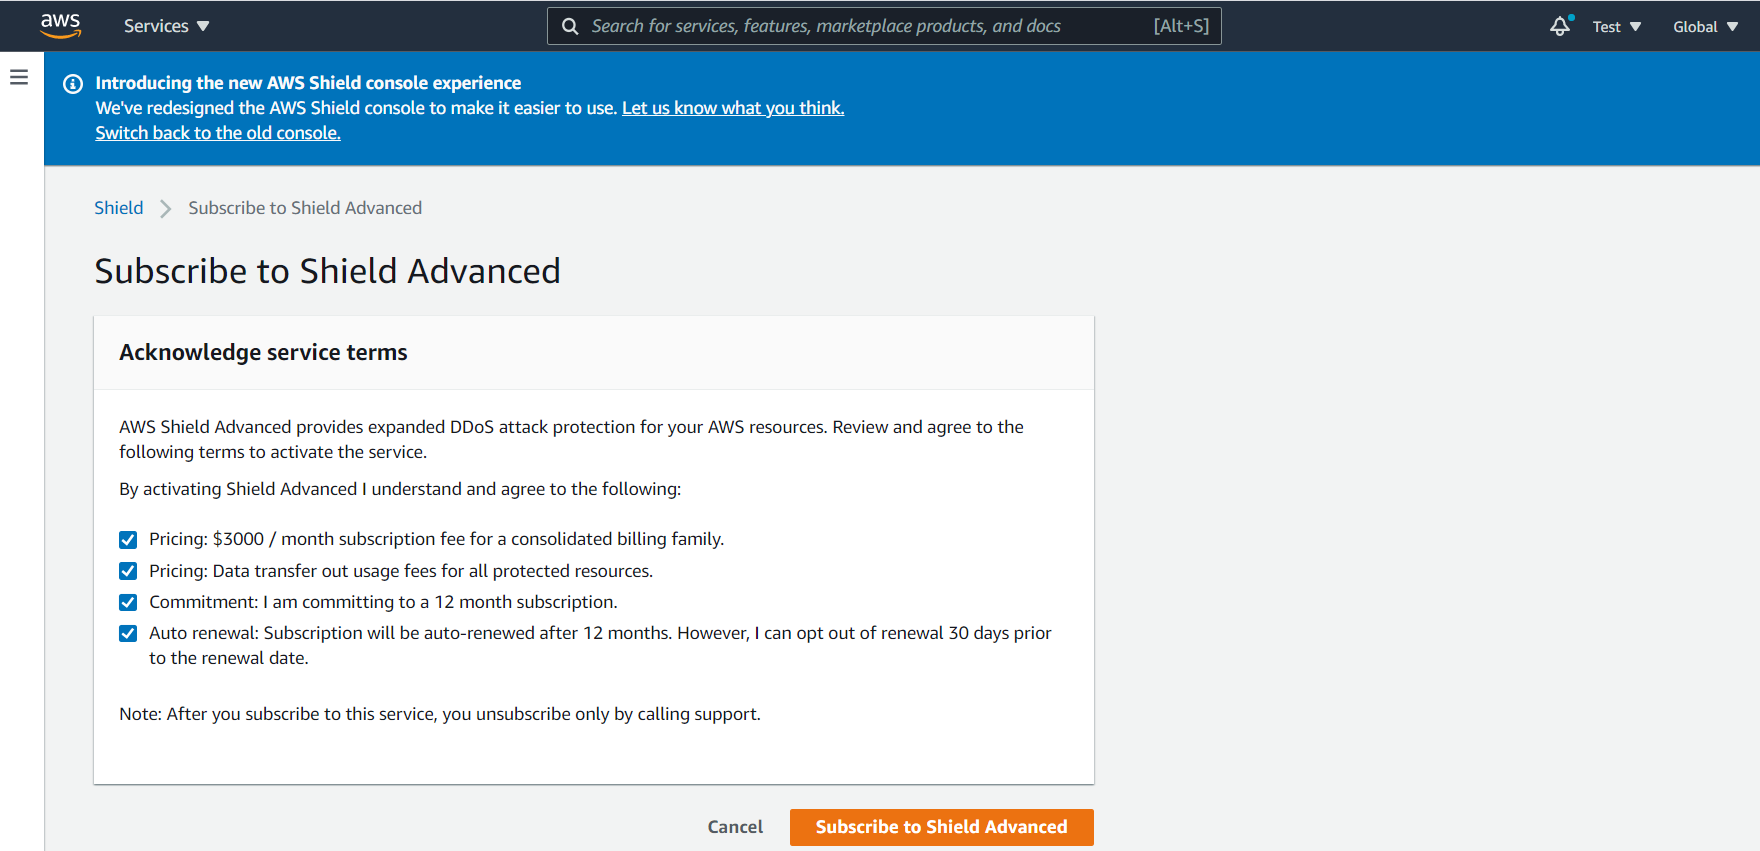1760x851 pixels.
Task: Toggle the Auto renewal checkbox
Action: click(128, 633)
